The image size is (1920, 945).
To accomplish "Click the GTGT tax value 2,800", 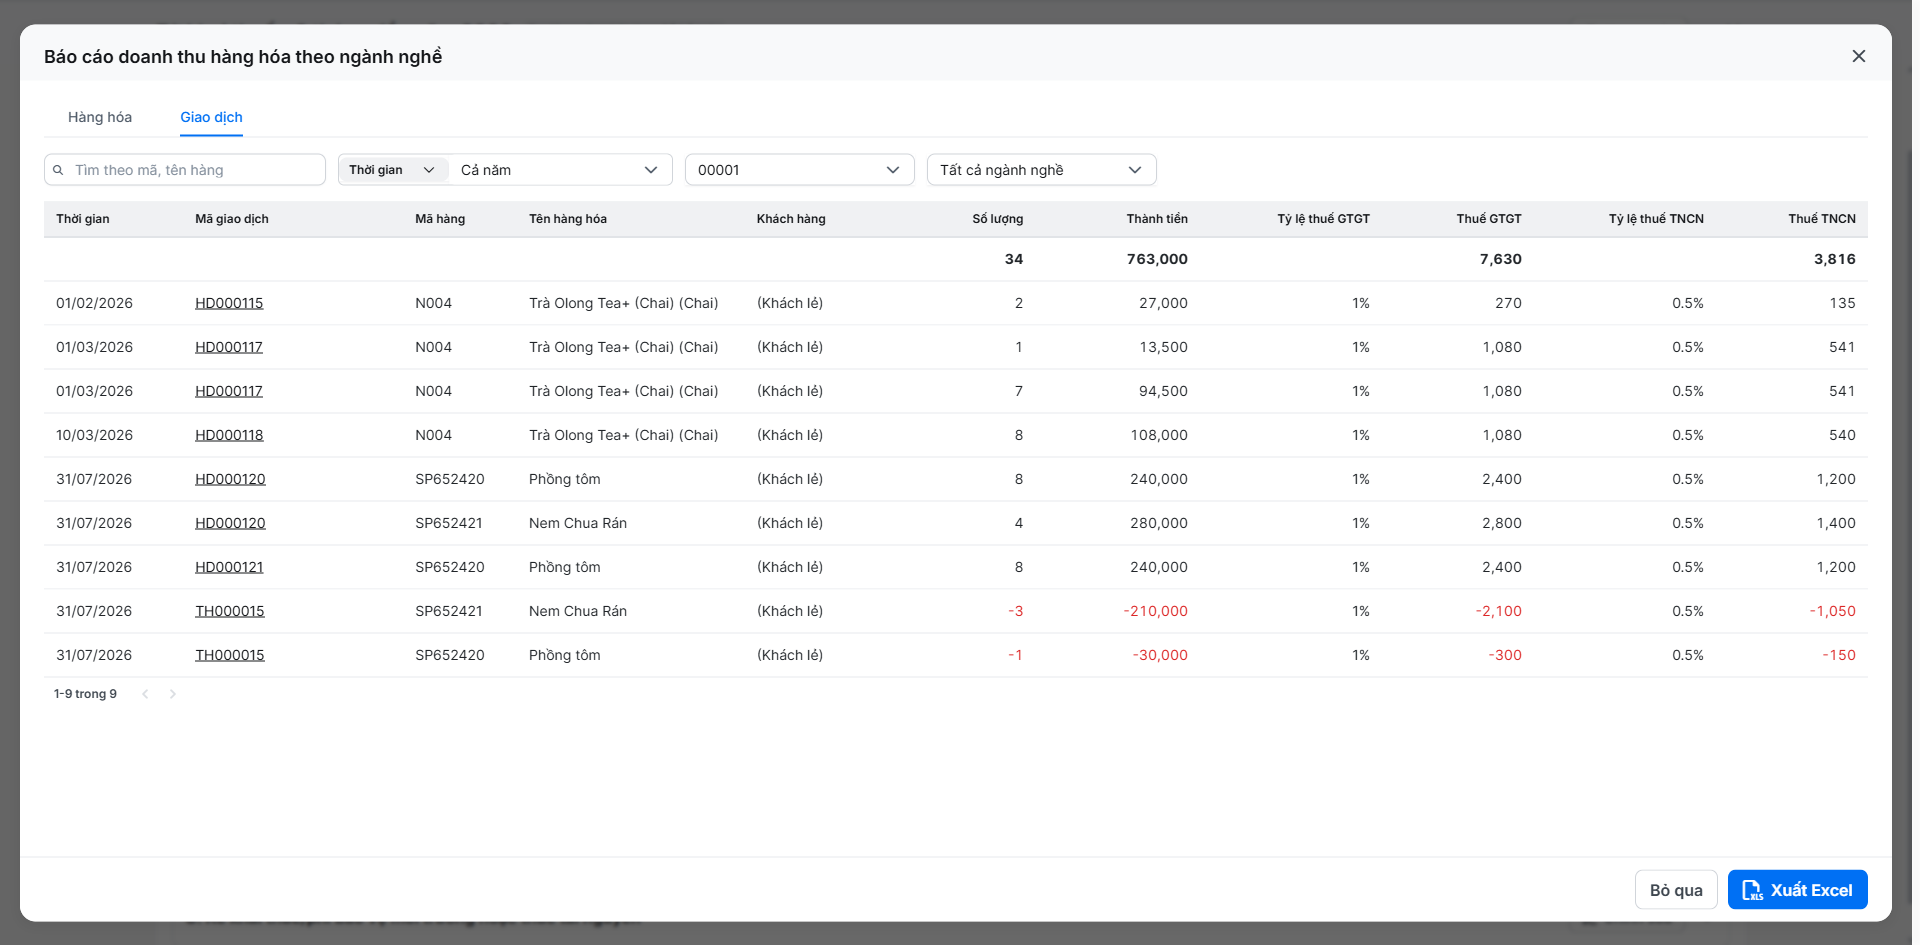I will pyautogui.click(x=1502, y=523).
